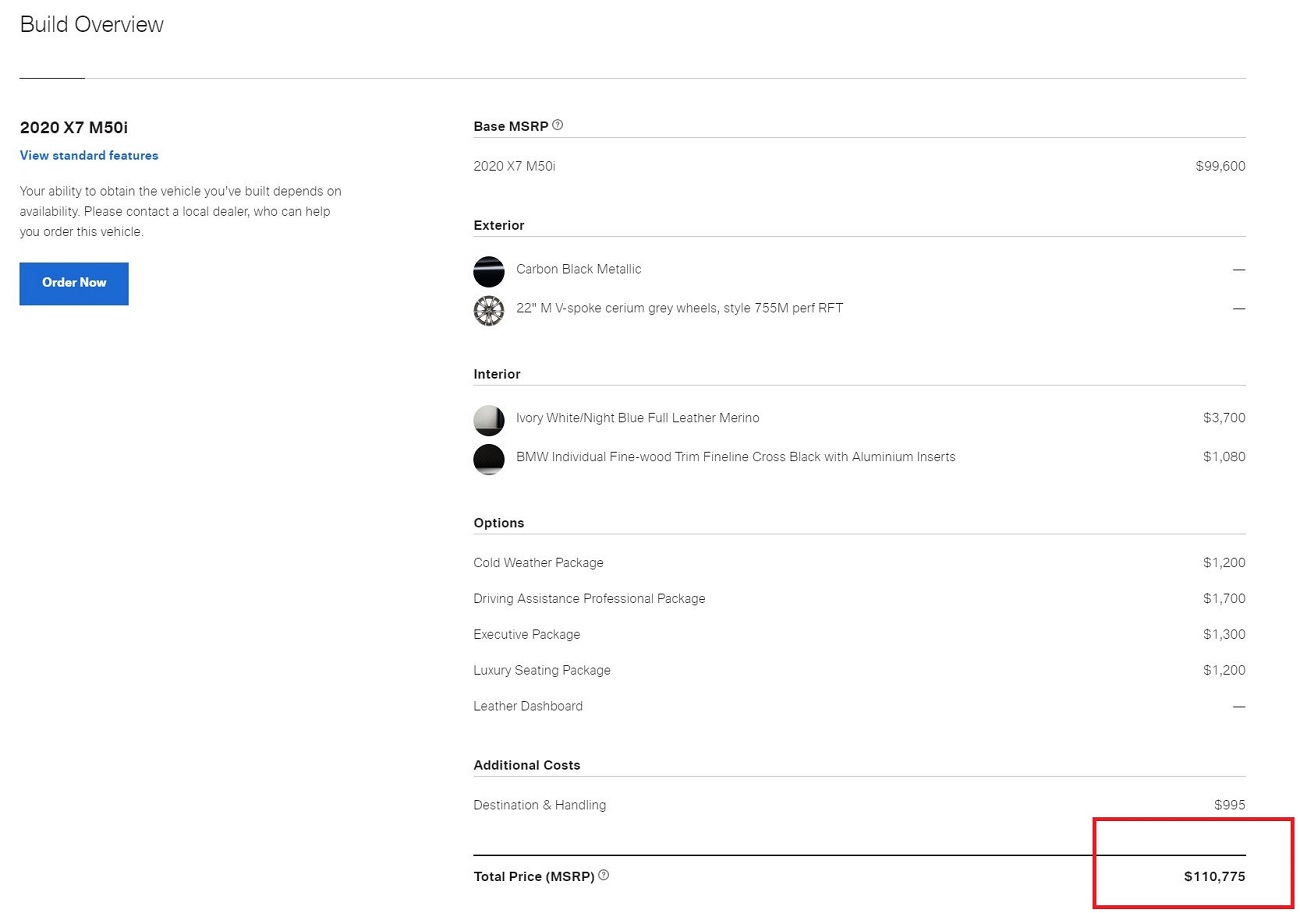Screen dimensions: 1300x913
Task: Click the Total Price info icon
Action: tap(604, 875)
